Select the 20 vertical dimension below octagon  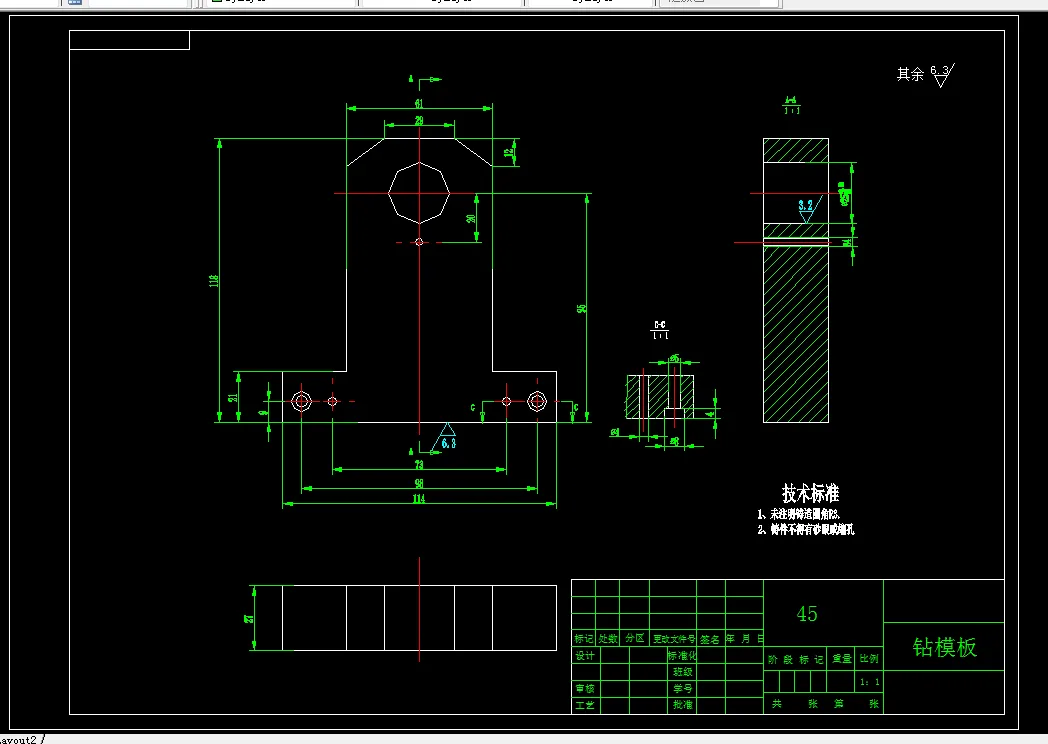point(471,219)
